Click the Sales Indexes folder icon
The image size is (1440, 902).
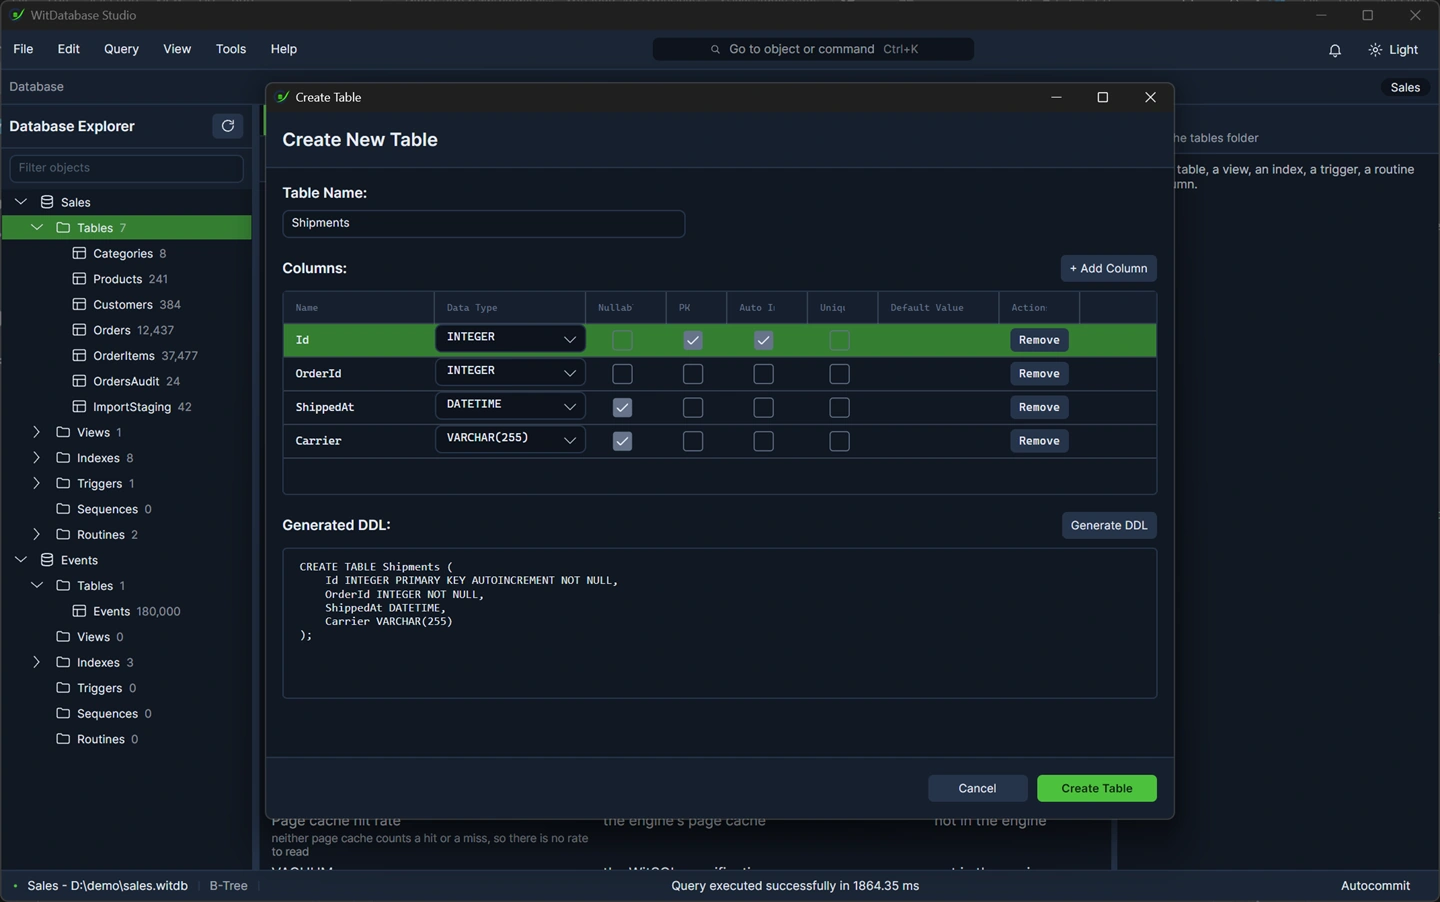63,458
